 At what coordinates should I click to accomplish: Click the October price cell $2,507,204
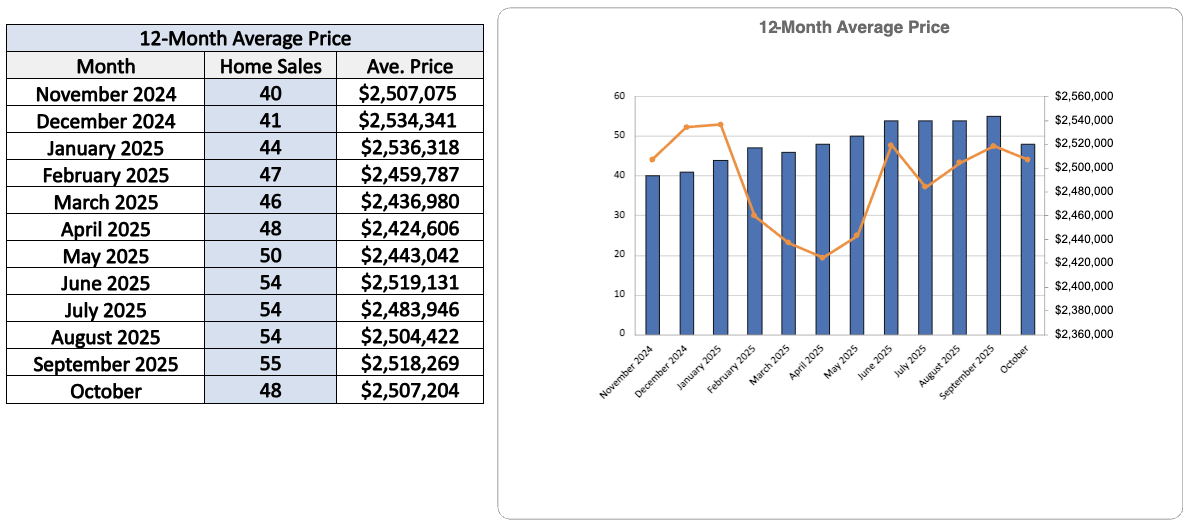409,391
